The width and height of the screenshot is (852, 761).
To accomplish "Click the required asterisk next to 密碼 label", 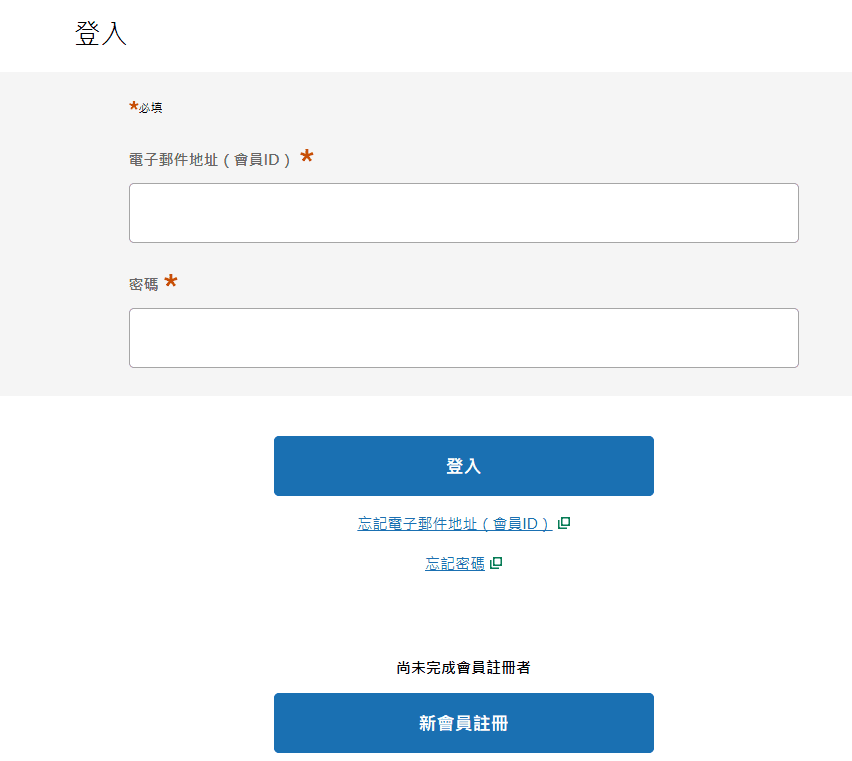I will coord(171,282).
